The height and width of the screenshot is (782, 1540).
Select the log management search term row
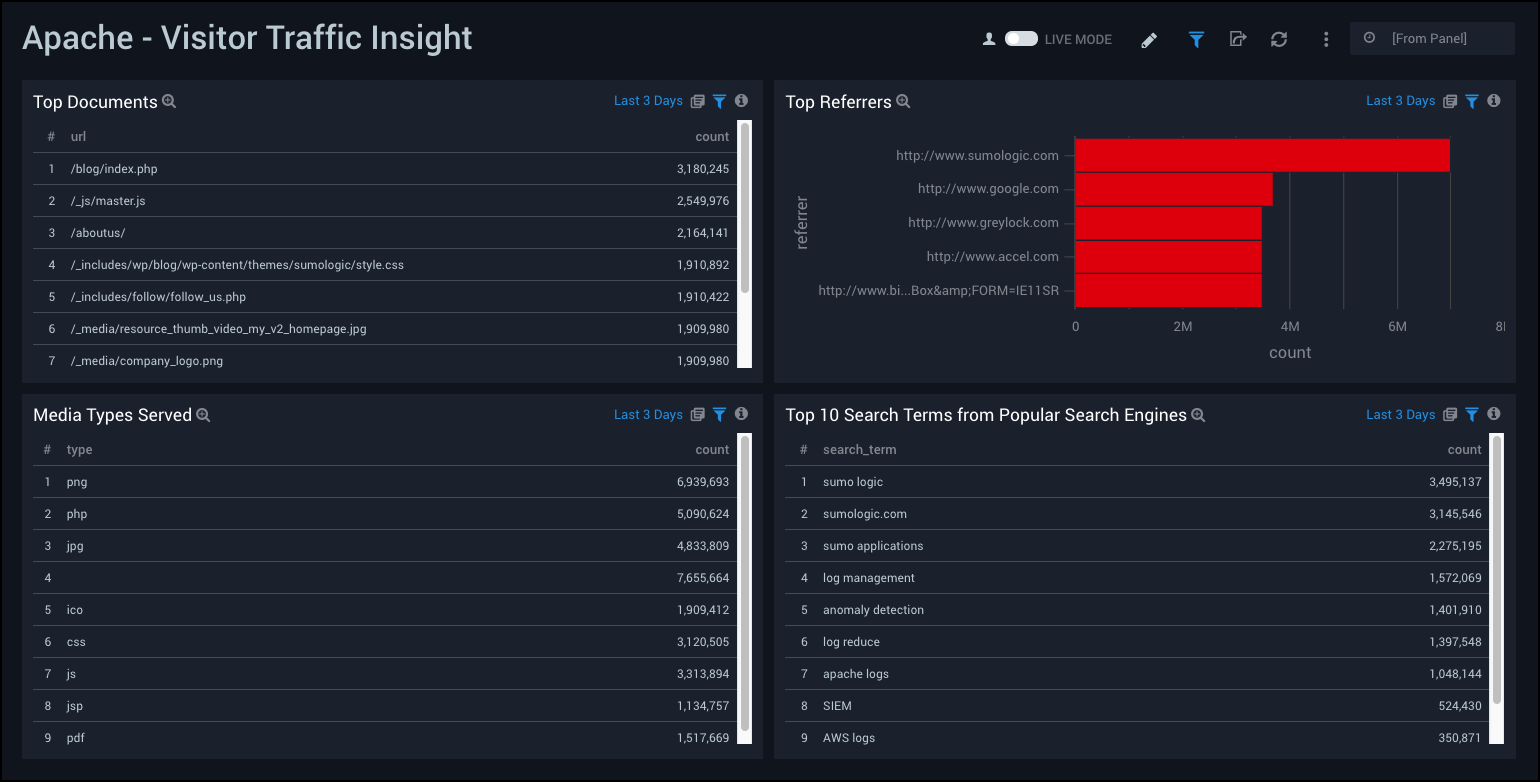pos(1140,578)
